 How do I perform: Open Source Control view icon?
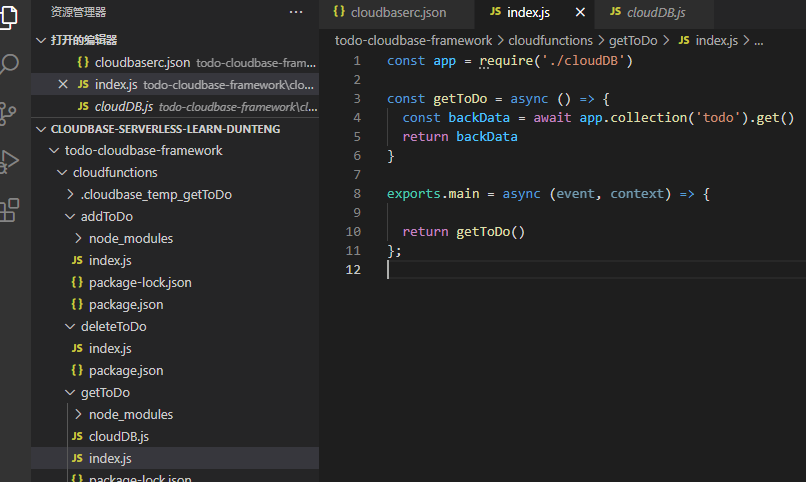point(10,112)
